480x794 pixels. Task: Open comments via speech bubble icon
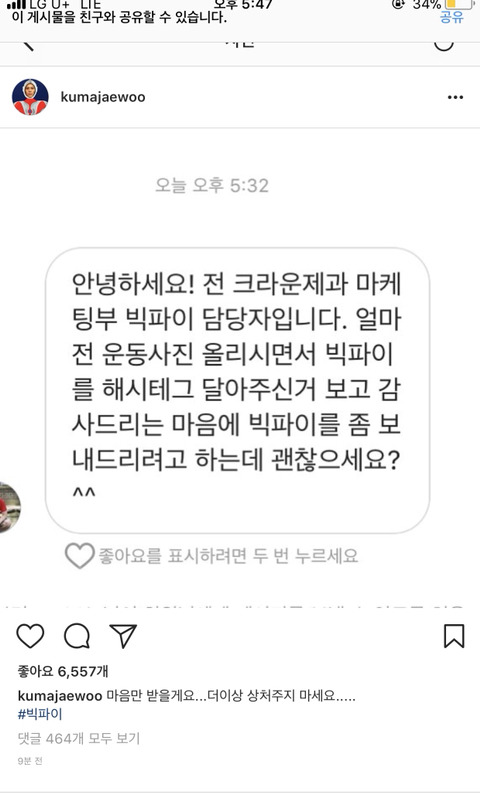pos(77,636)
